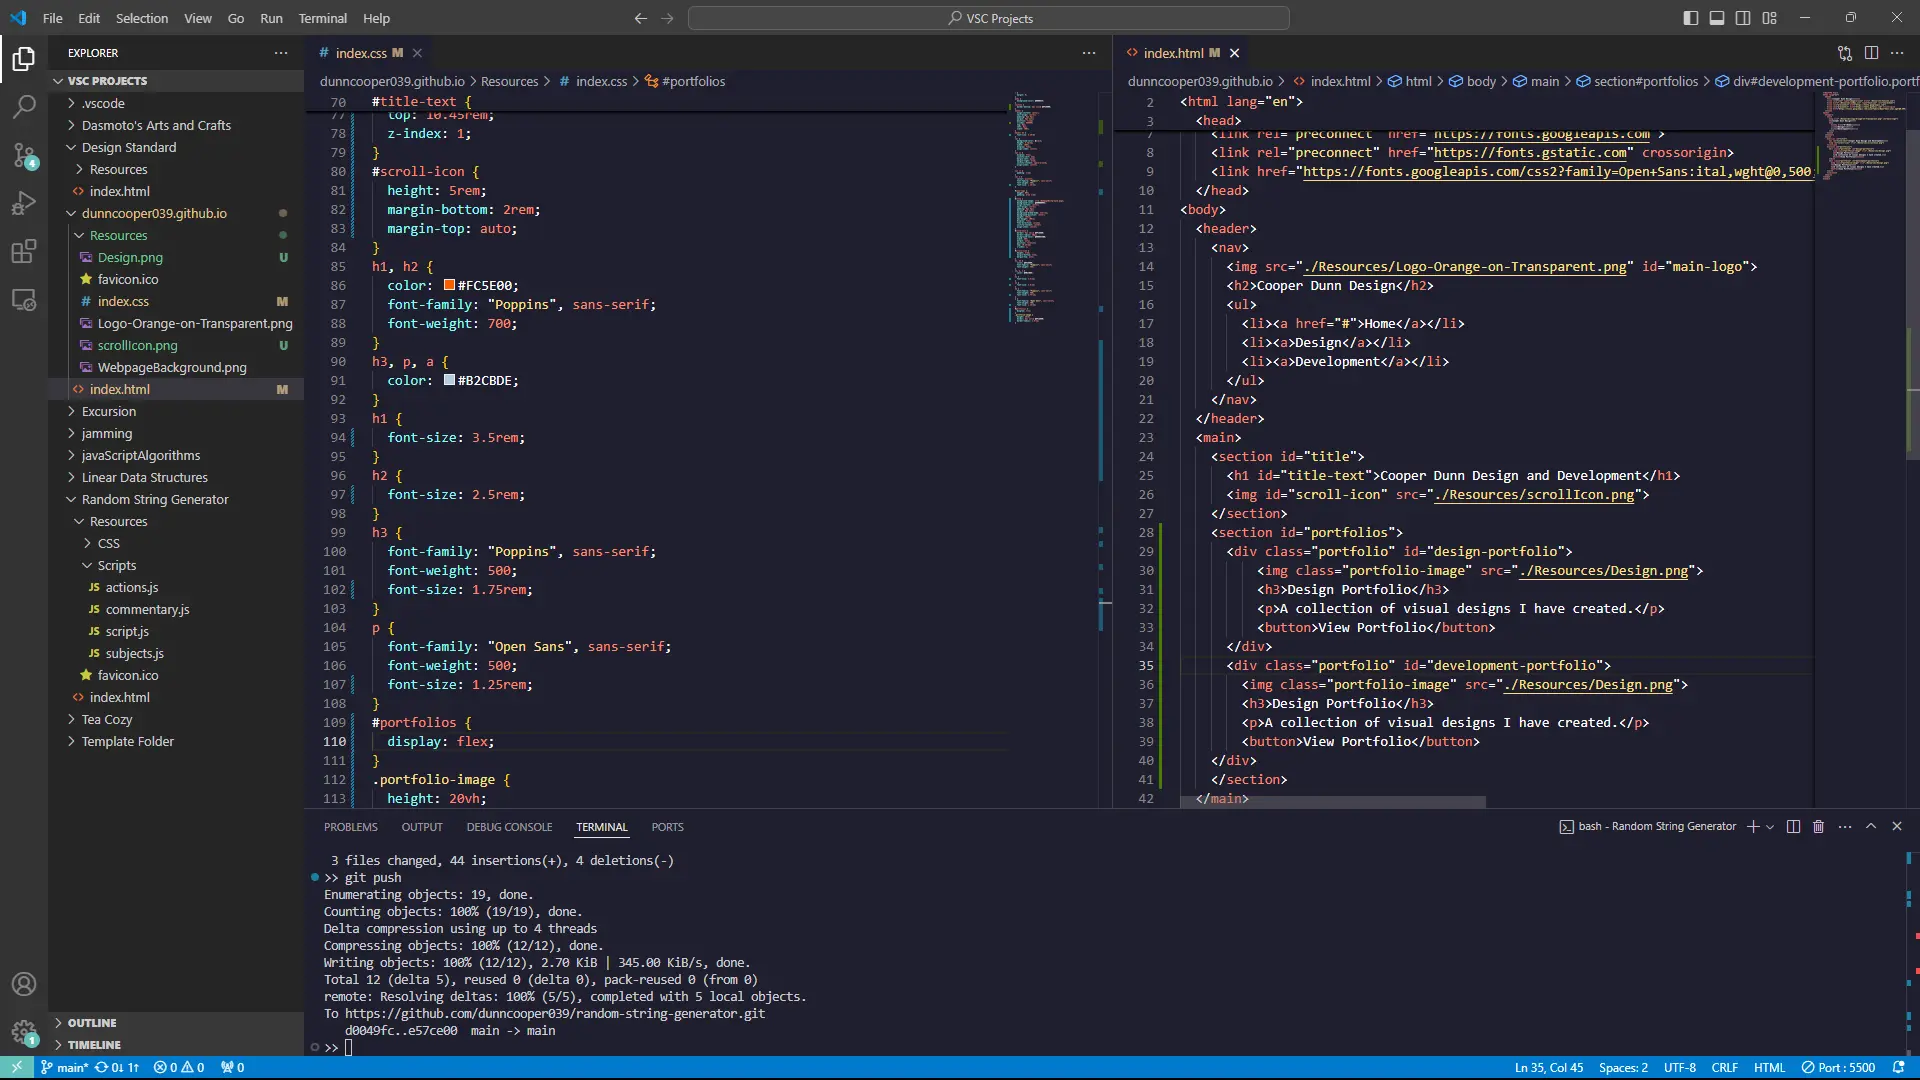Open the #FC5E00 color swatch picker
The image size is (1920, 1080).
449,285
